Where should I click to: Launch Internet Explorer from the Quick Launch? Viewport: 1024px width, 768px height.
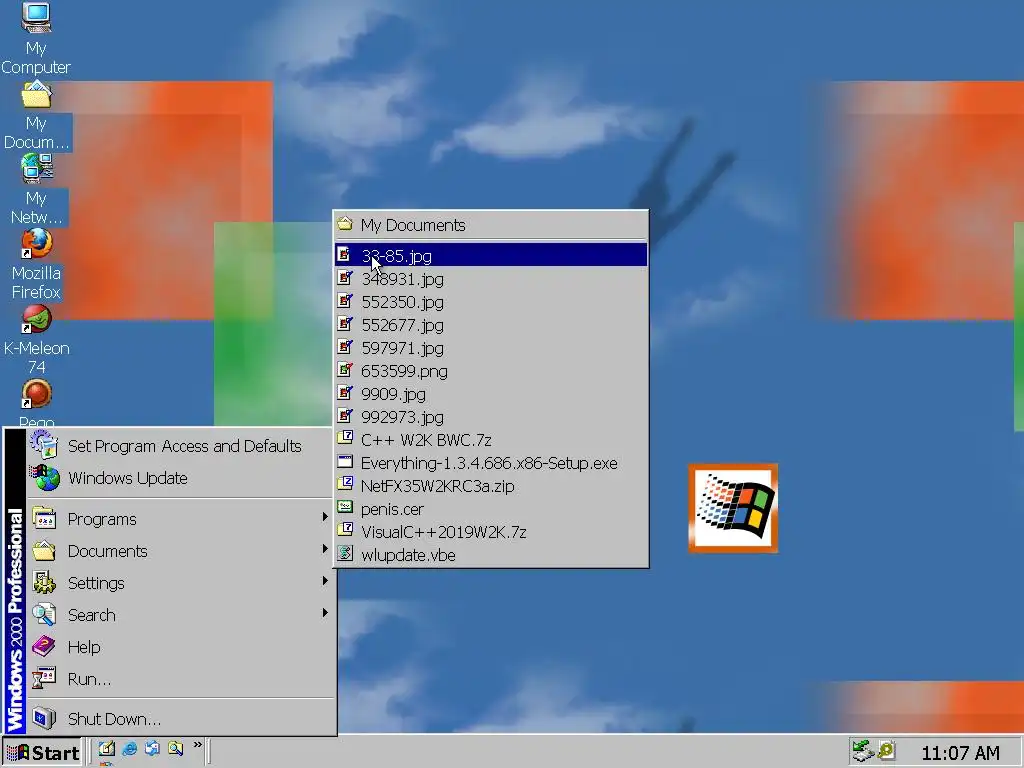tap(129, 749)
